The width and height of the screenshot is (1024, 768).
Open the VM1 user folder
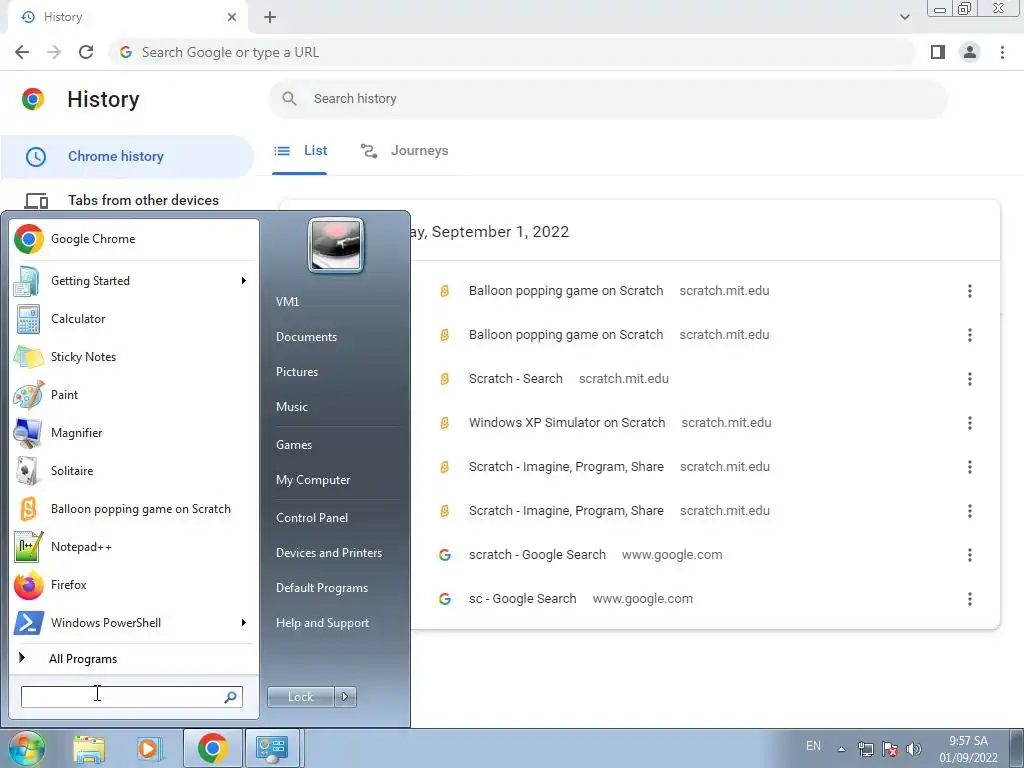pos(287,302)
